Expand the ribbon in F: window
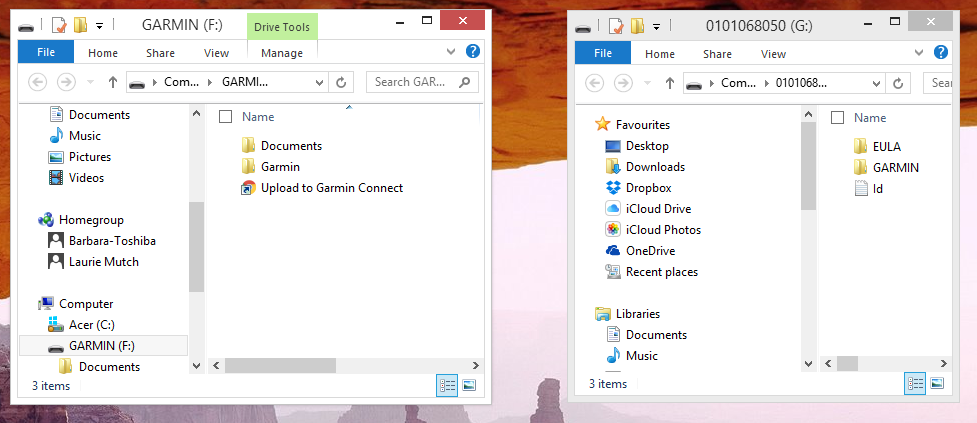The width and height of the screenshot is (977, 423). (453, 52)
